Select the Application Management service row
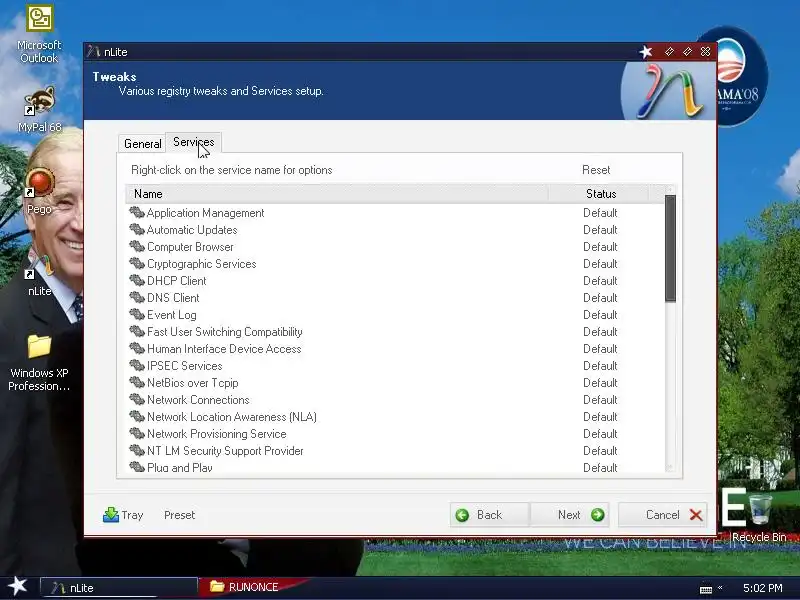The height and width of the screenshot is (600, 800). click(x=395, y=213)
